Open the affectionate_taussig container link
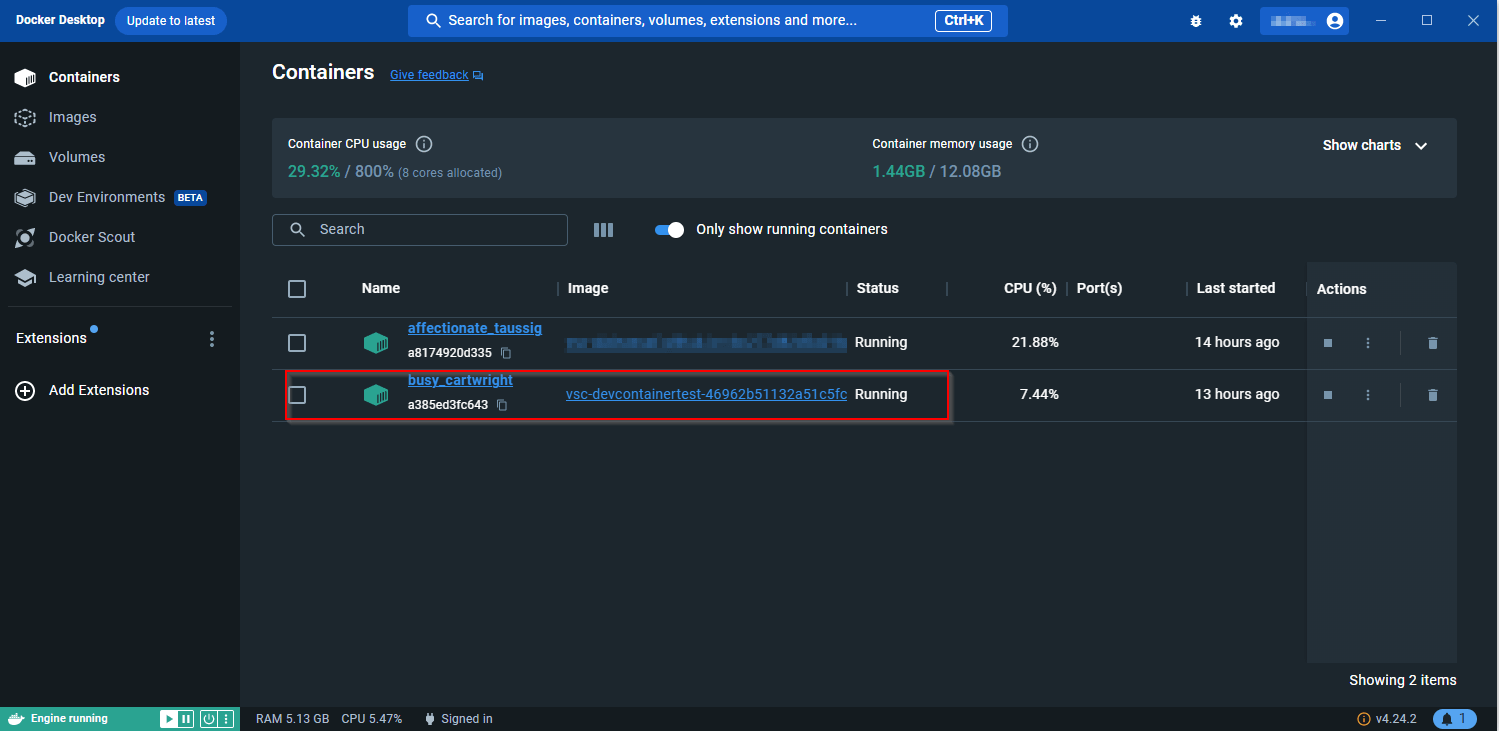This screenshot has width=1499, height=731. click(475, 328)
